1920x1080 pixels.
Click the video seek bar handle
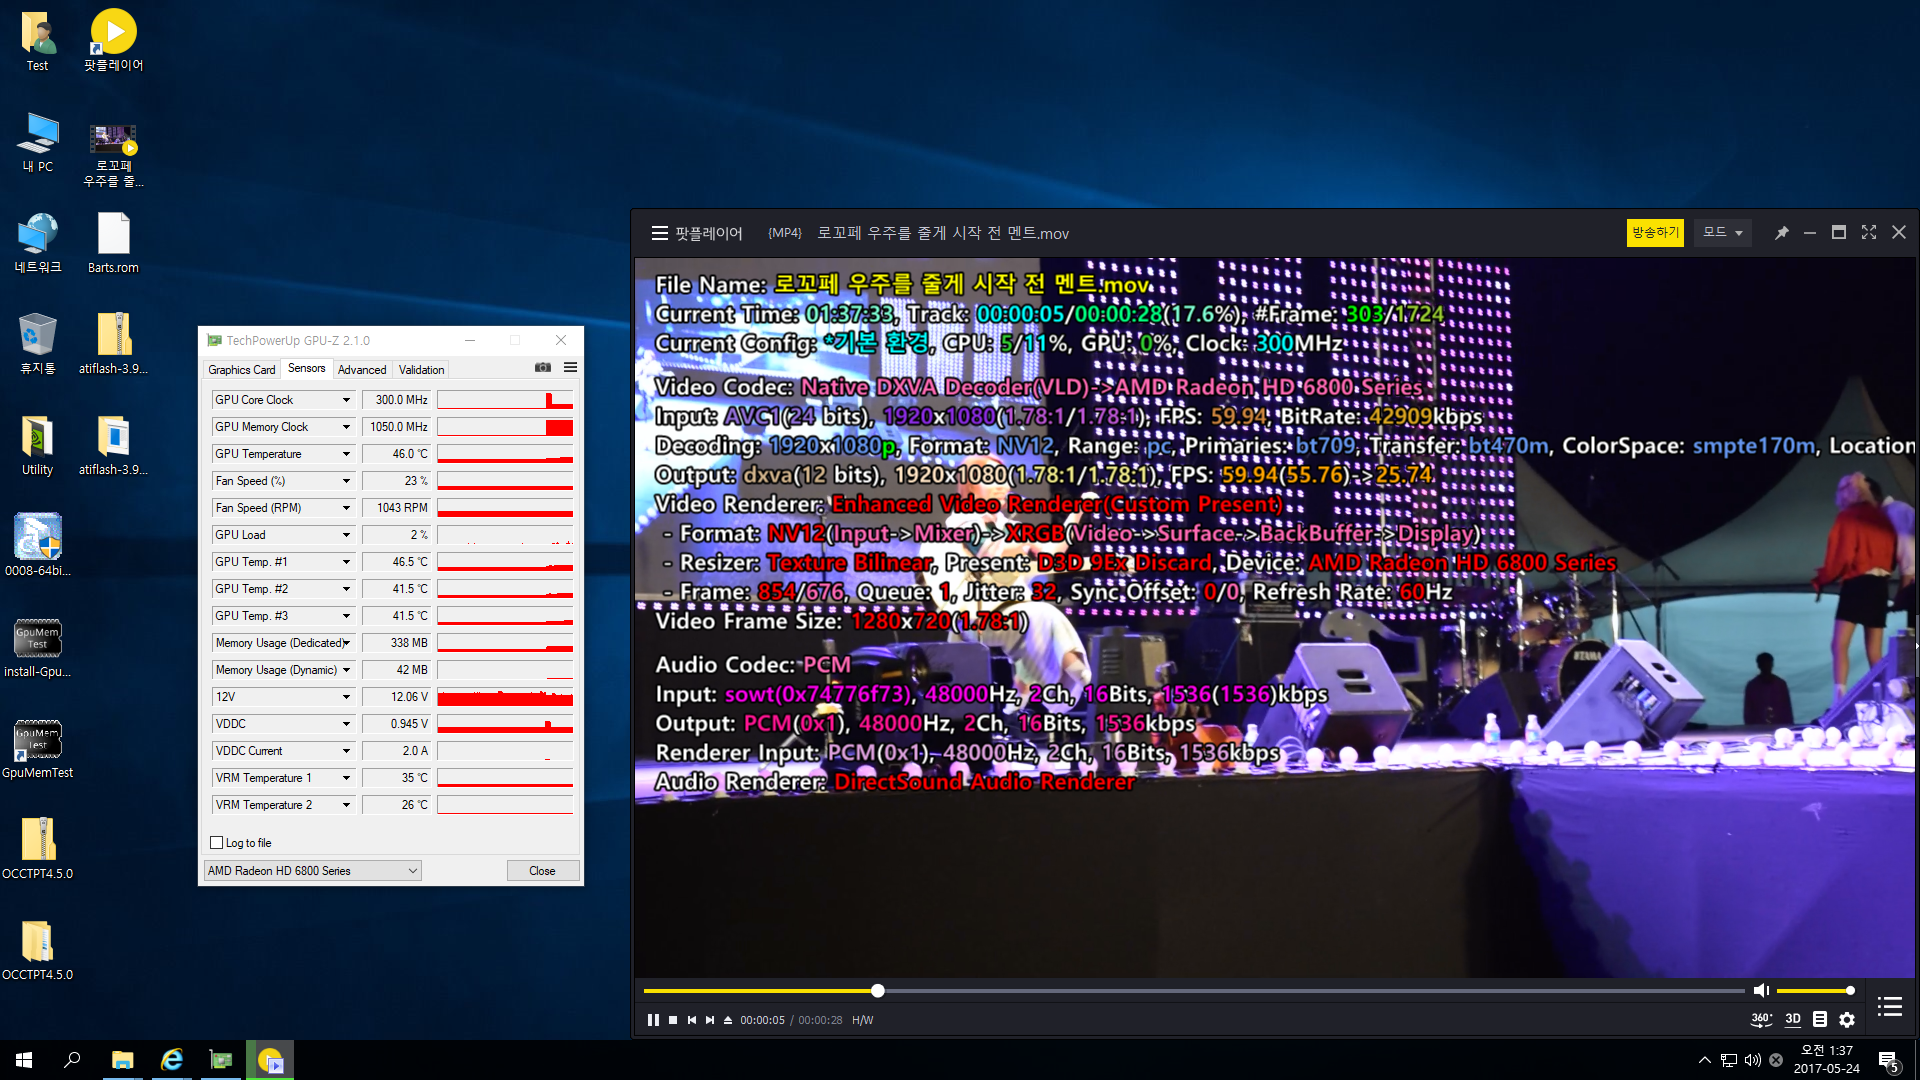pos(877,991)
